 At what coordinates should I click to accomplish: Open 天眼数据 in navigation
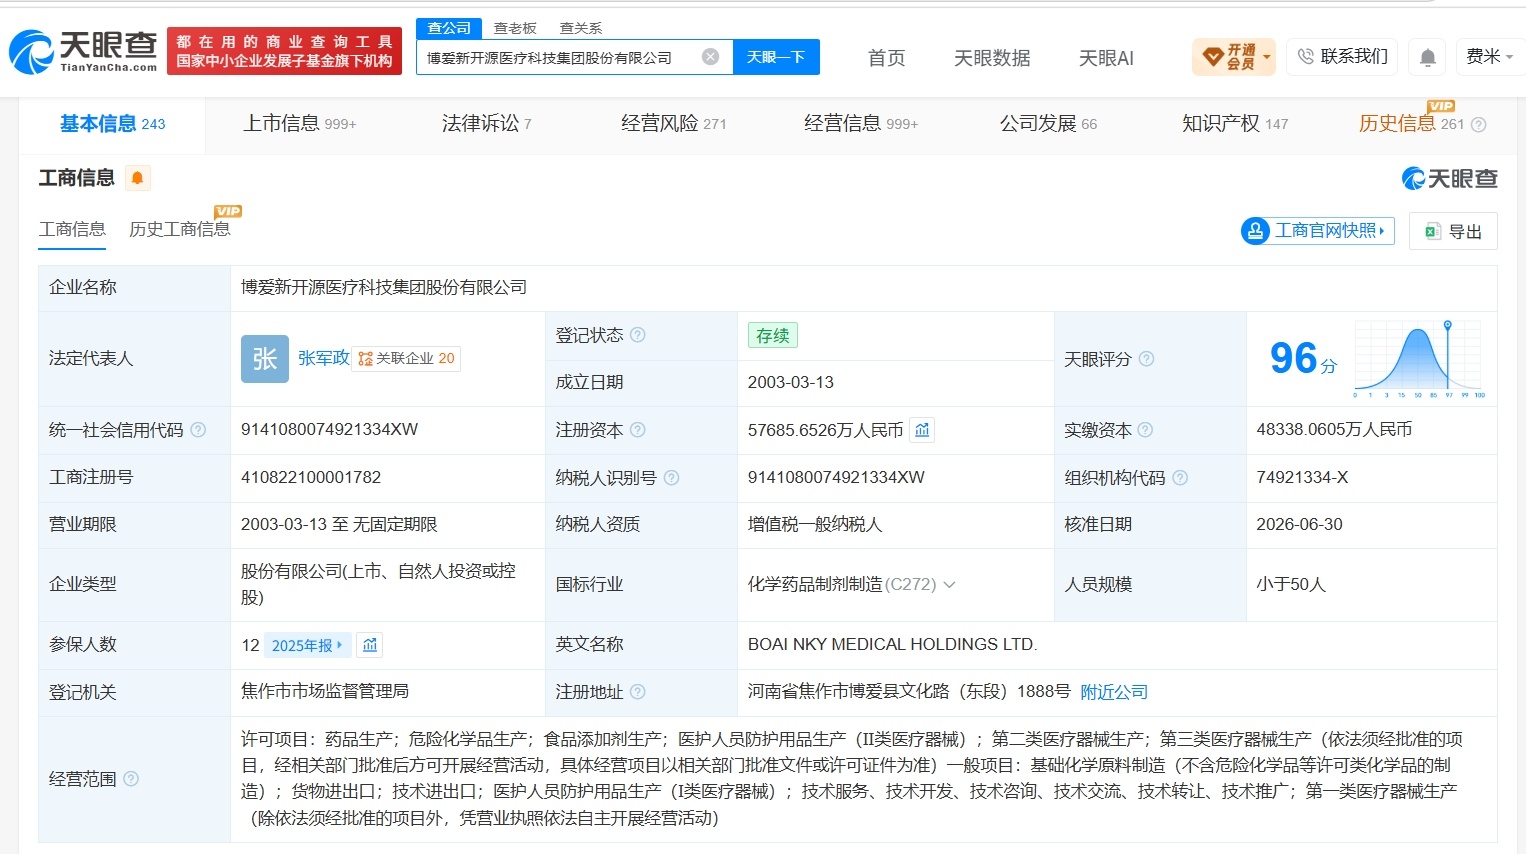pyautogui.click(x=992, y=58)
